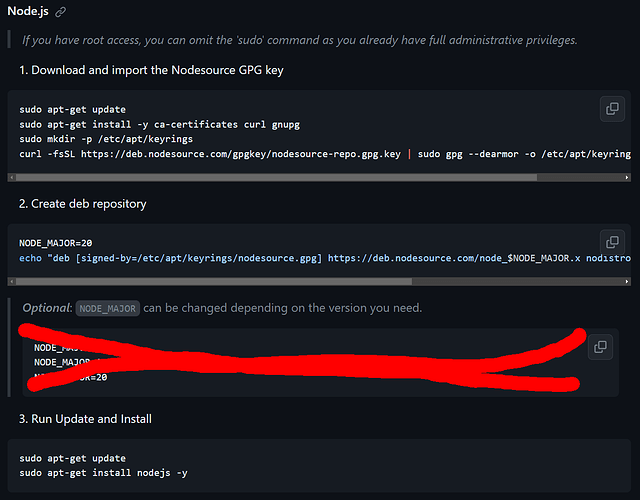Click 'sudo apt-get install nodejs -y' line
The width and height of the screenshot is (640, 500).
click(x=103, y=473)
